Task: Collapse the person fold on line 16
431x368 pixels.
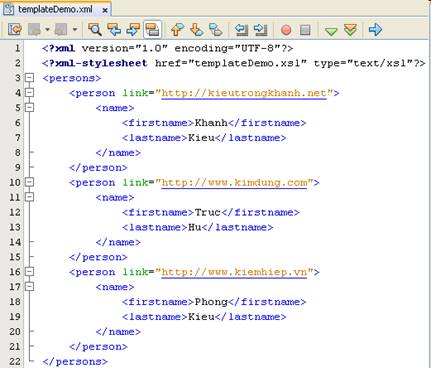Action: pos(30,271)
